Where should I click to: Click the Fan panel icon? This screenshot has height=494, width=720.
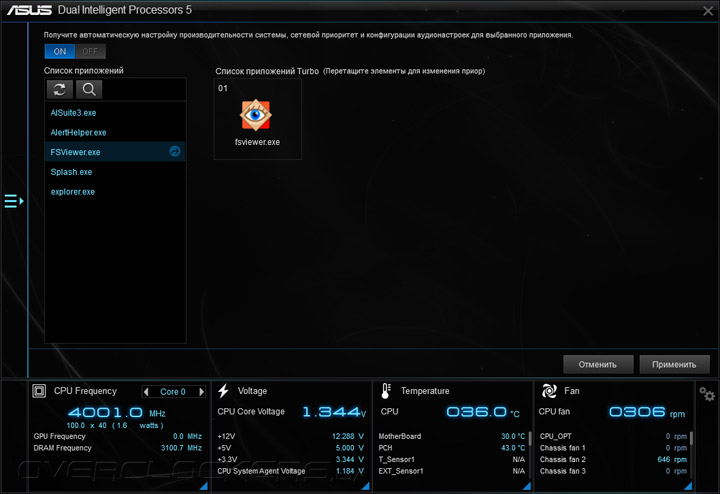[549, 391]
